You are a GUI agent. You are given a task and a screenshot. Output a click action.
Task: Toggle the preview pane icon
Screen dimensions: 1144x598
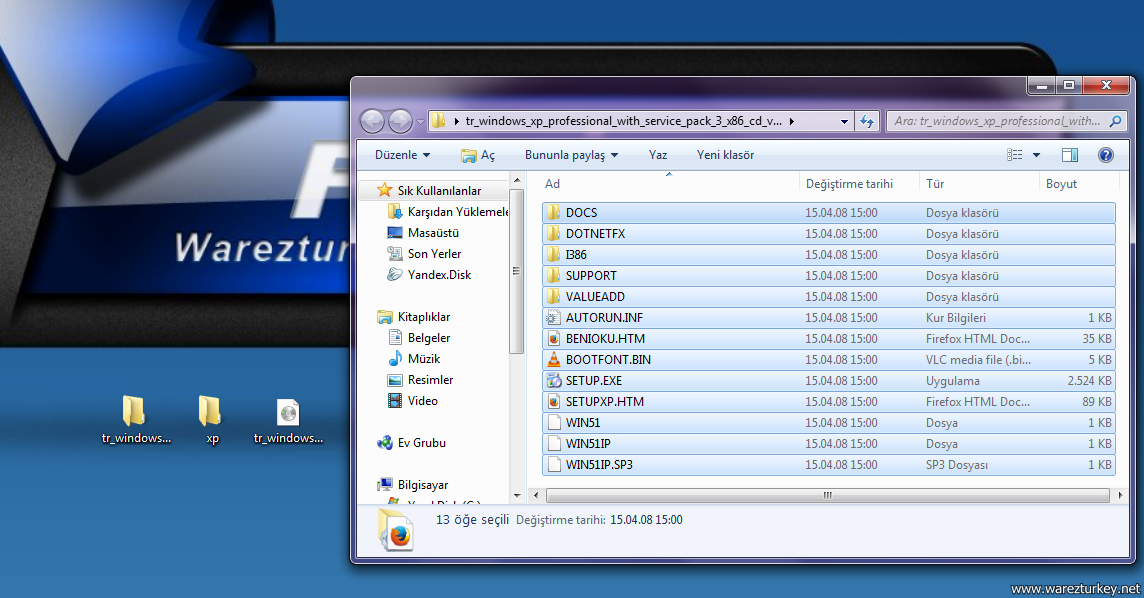(x=1070, y=155)
